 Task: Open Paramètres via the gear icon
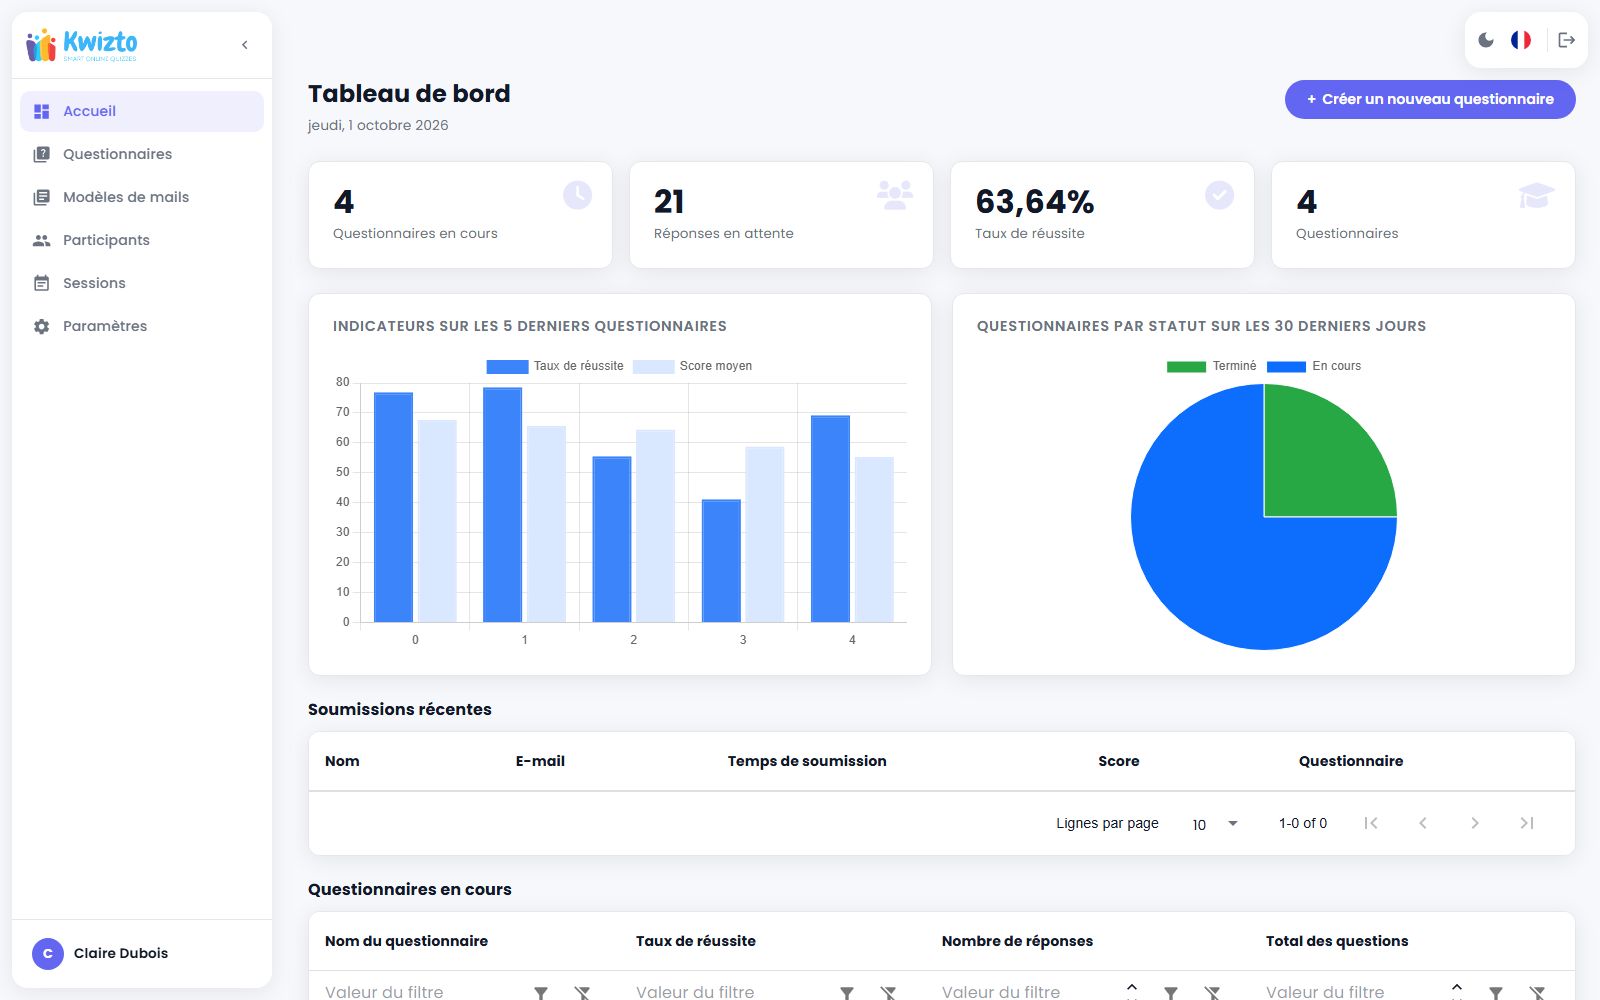(x=41, y=326)
